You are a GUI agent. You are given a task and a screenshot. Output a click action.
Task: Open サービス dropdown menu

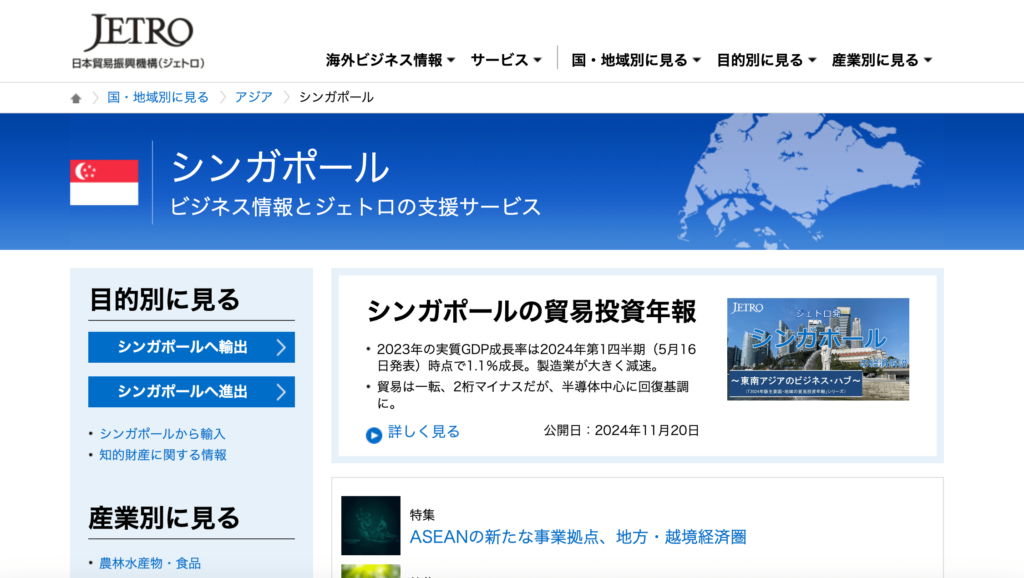click(506, 60)
